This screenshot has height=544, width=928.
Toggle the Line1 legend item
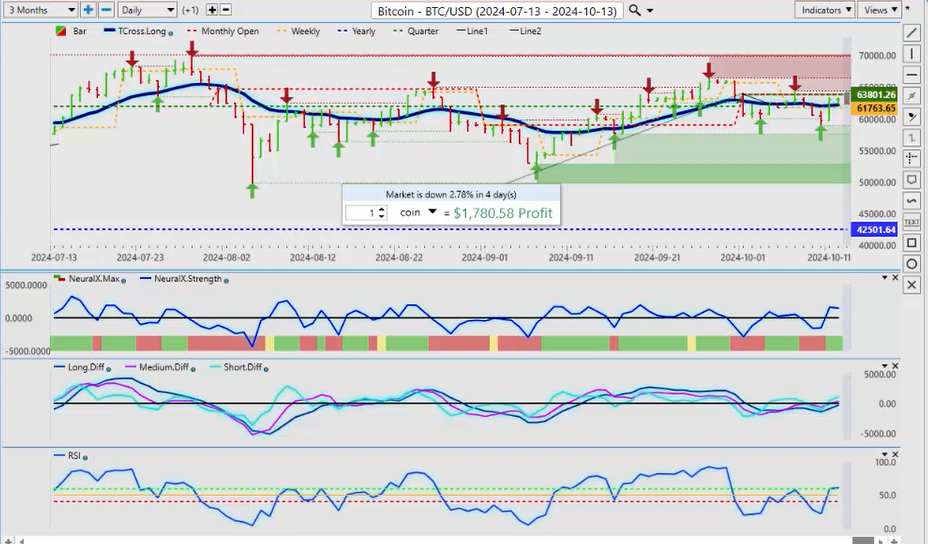(x=472, y=31)
